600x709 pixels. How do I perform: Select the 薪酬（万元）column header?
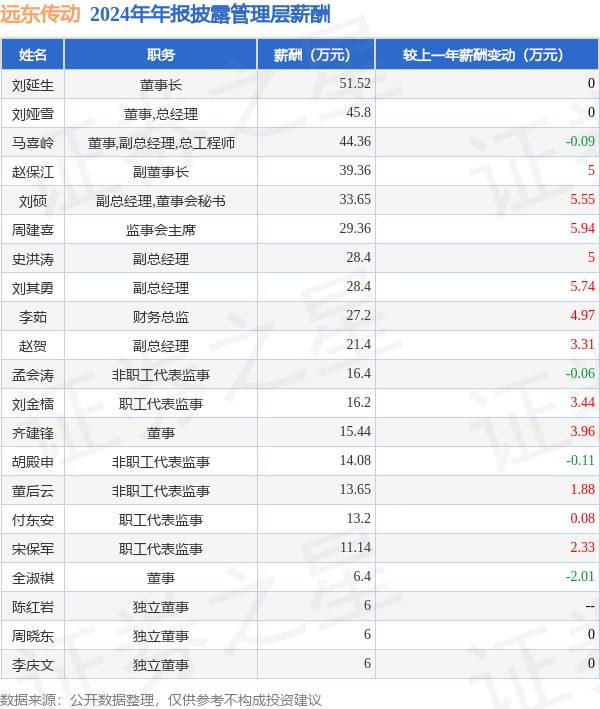316,55
